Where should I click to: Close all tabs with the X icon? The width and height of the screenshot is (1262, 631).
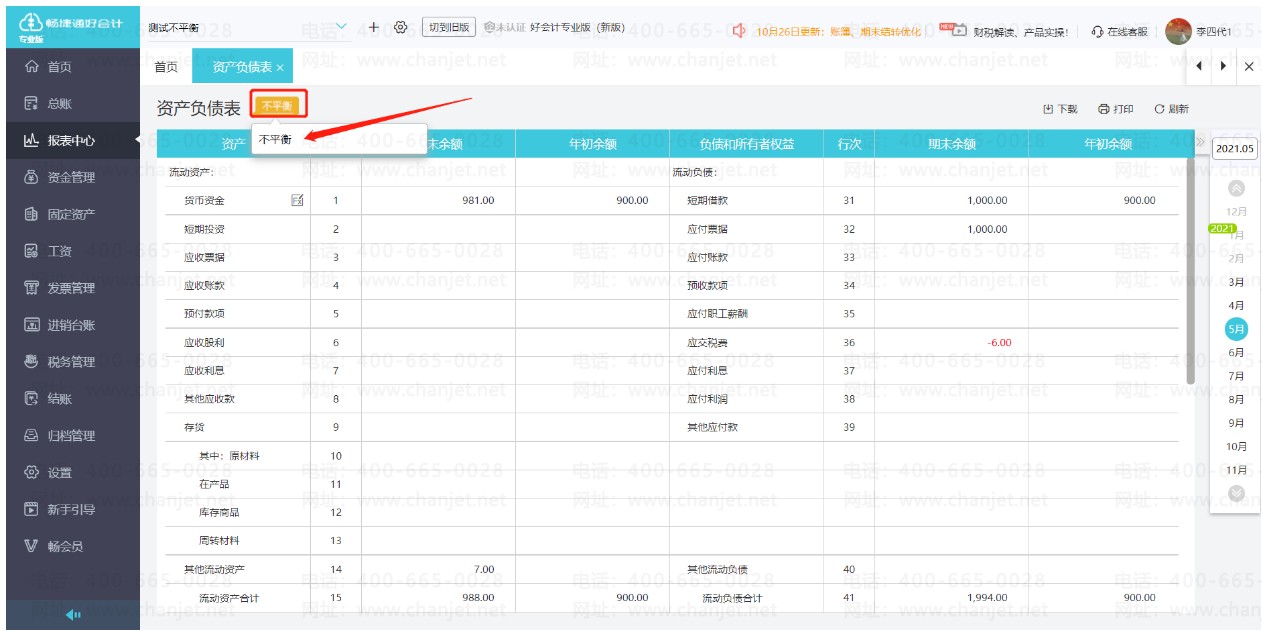(x=1248, y=66)
